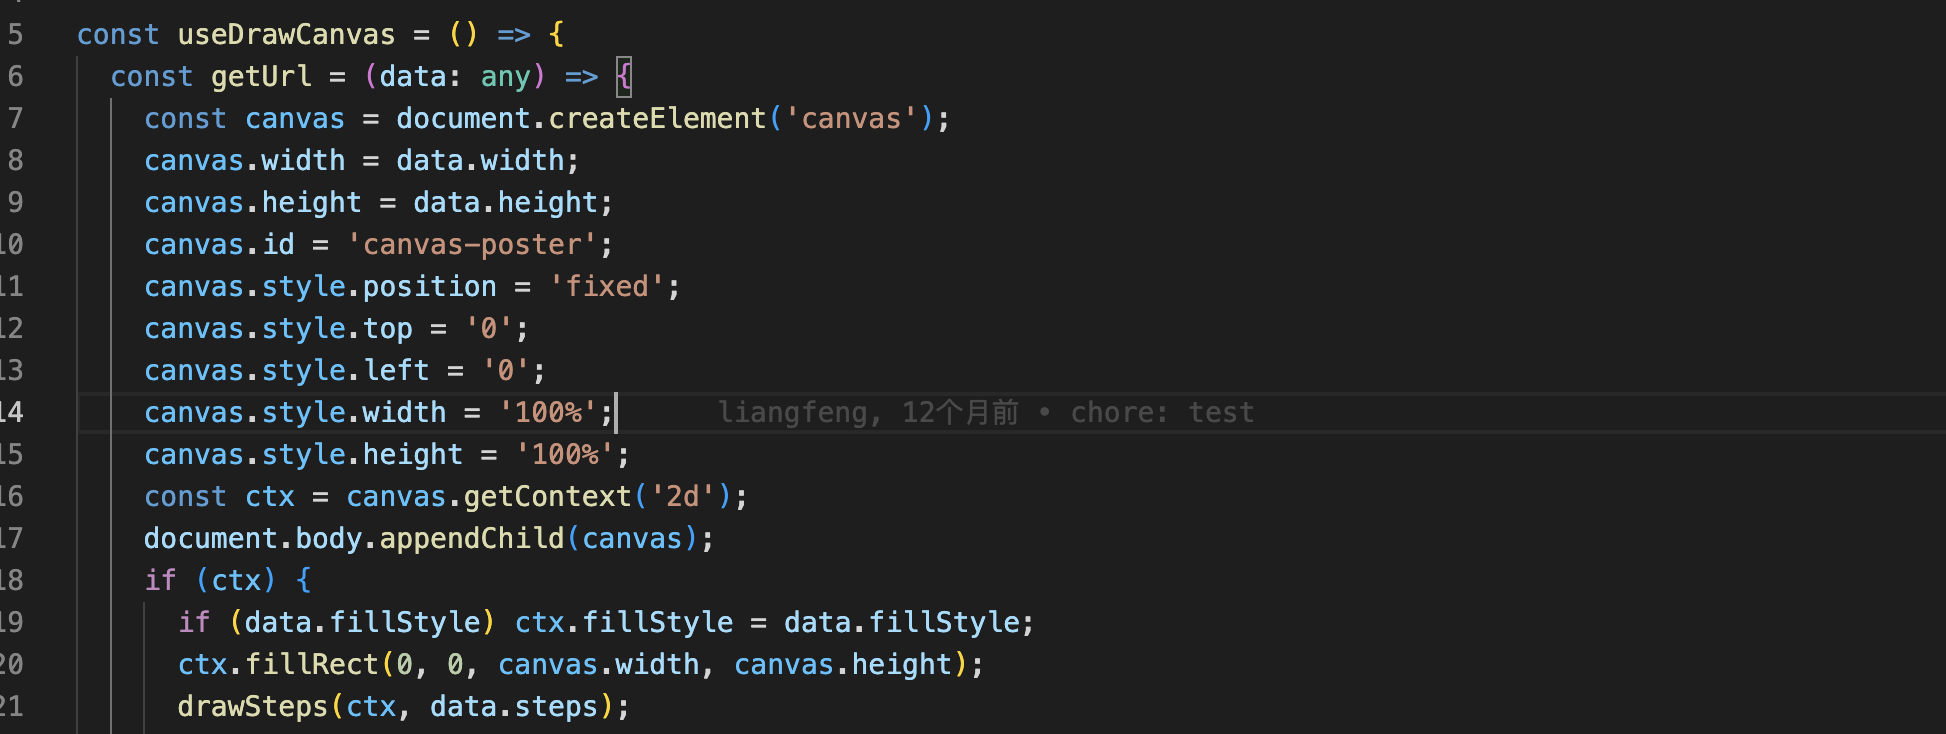Image resolution: width=1946 pixels, height=734 pixels.
Task: Click 'getContext' on line 16
Action: click(548, 497)
